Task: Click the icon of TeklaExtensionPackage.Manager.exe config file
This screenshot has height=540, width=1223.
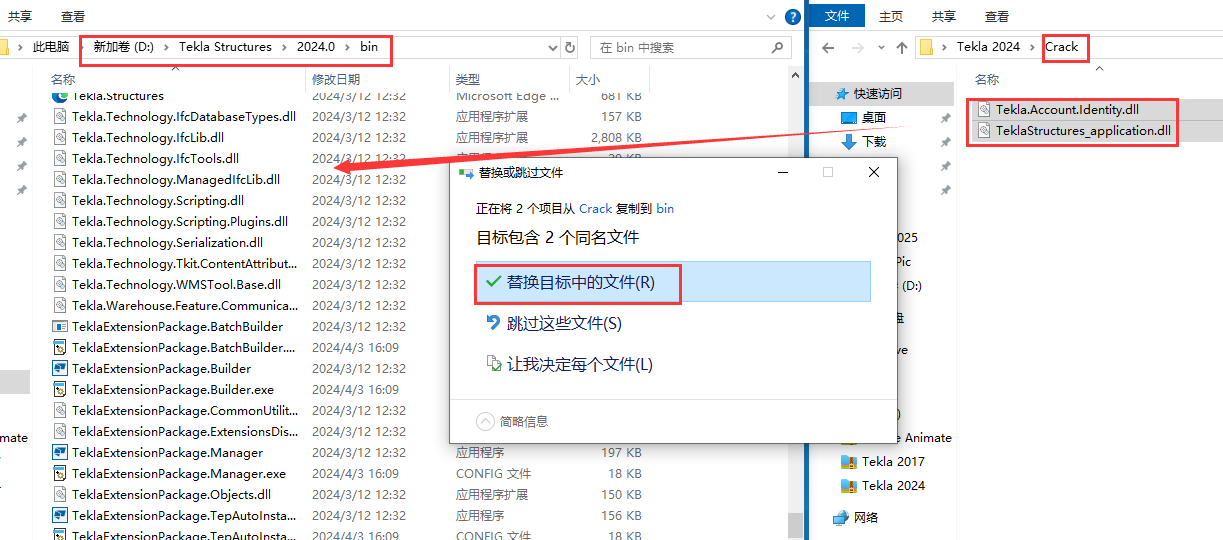Action: (60, 474)
